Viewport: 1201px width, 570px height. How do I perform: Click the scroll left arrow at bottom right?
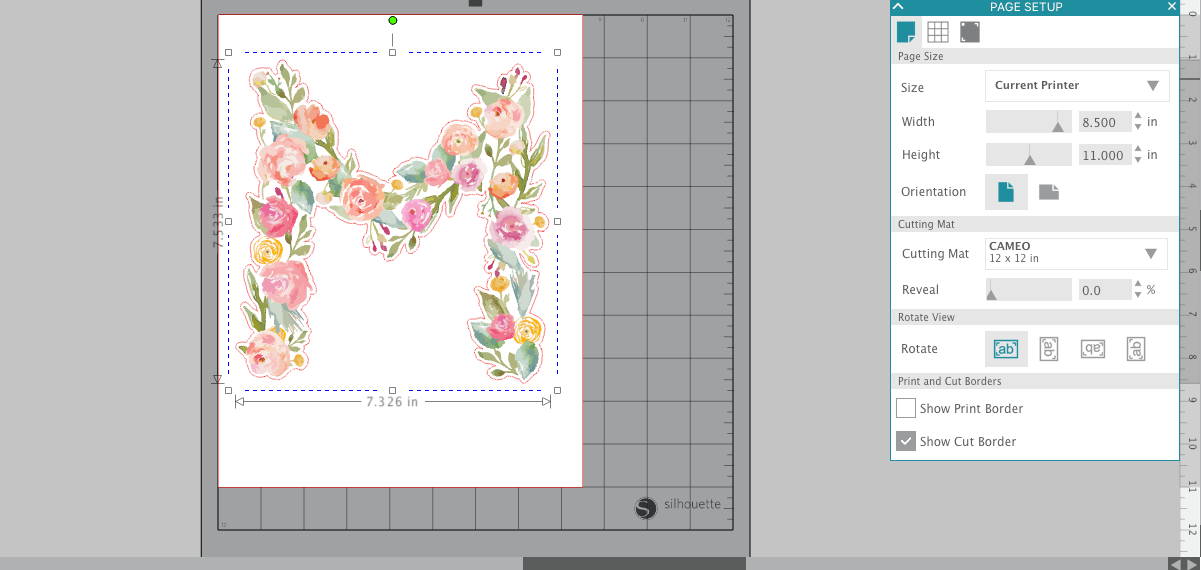tap(1178, 564)
